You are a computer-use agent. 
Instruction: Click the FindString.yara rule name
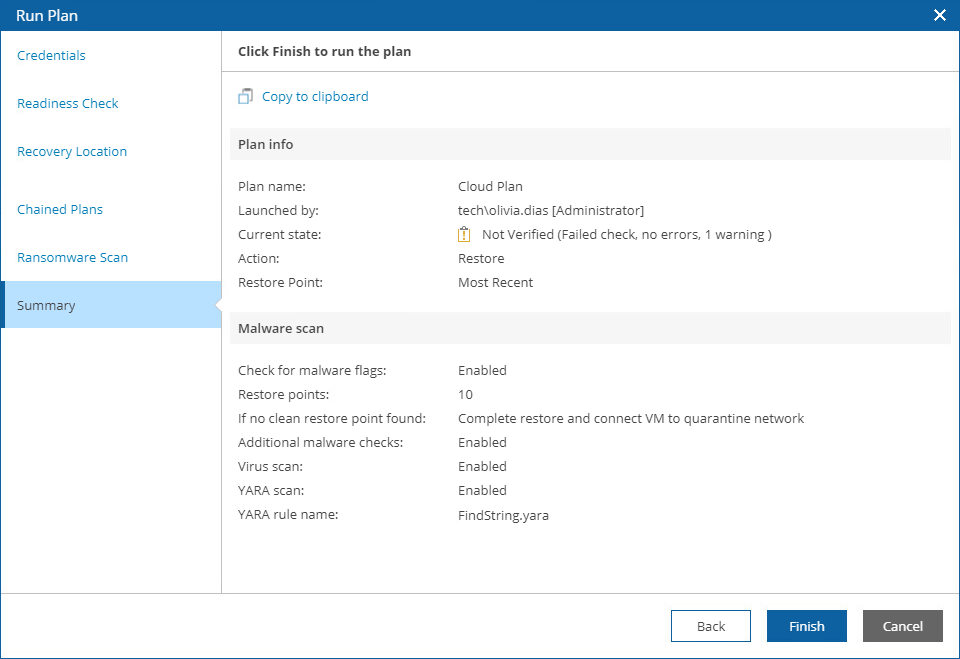click(503, 515)
